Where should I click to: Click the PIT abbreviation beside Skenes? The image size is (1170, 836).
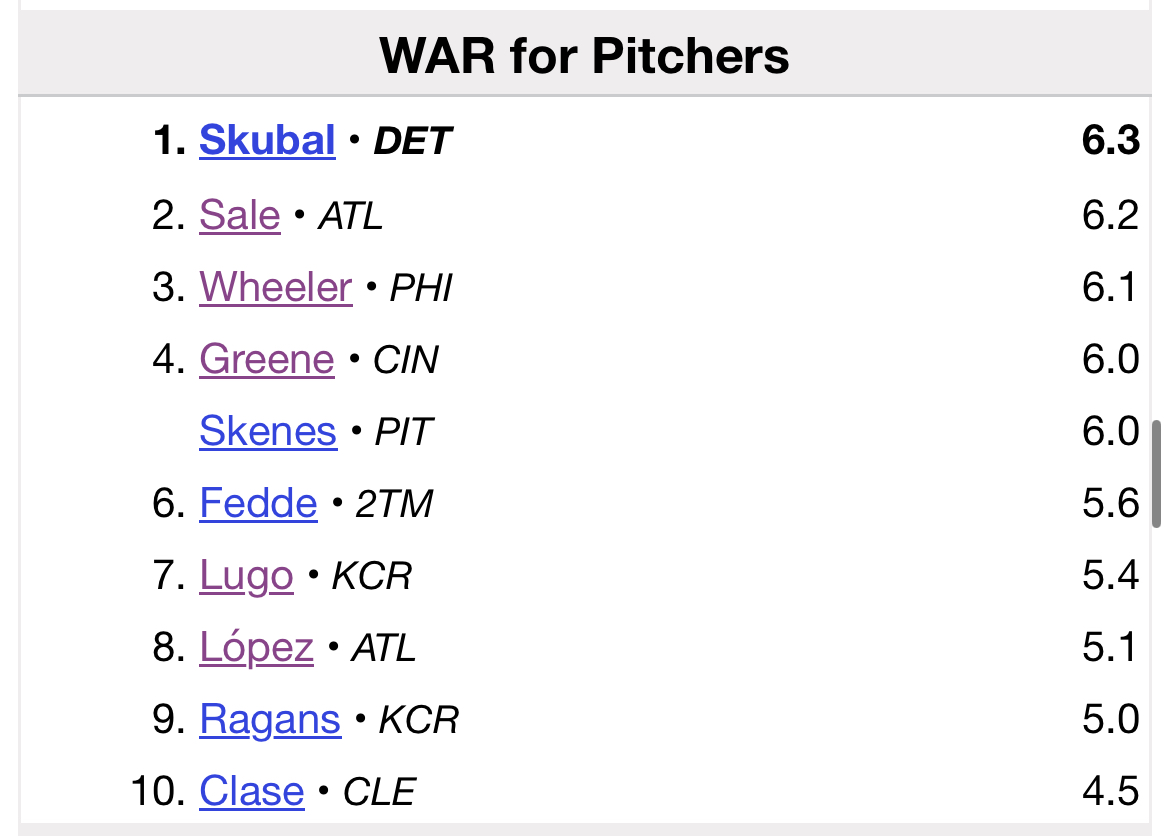click(404, 431)
